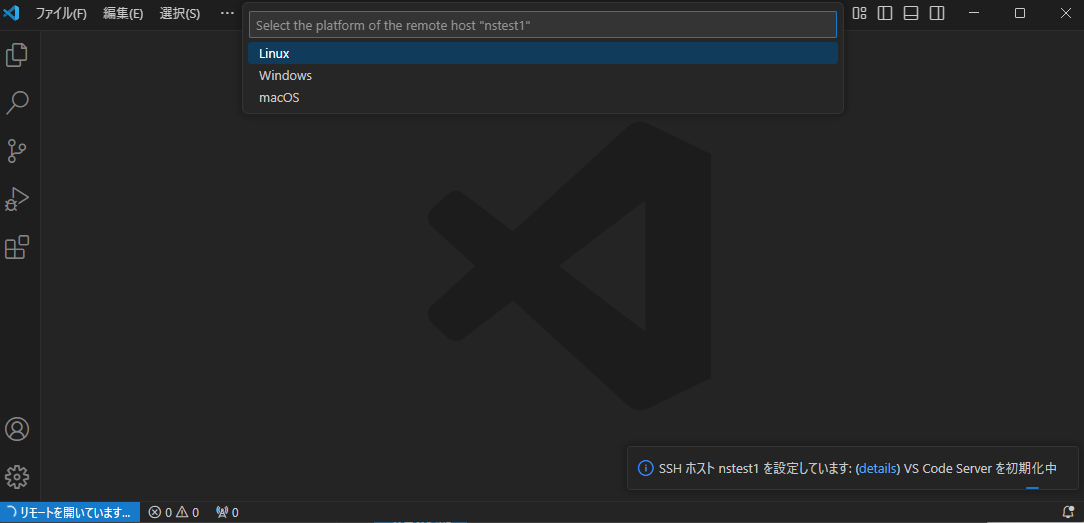Open problems errors and warnings indicator
The height and width of the screenshot is (523, 1084).
[174, 512]
